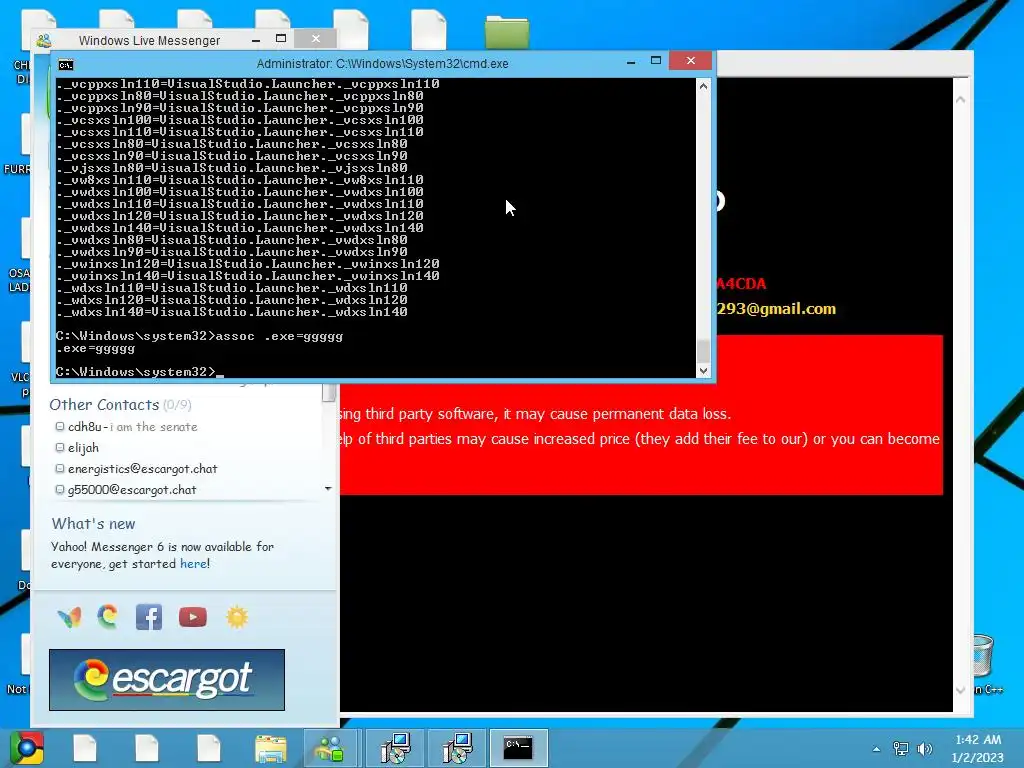The height and width of the screenshot is (768, 1024).
Task: Click dropdown arrow below contact list
Action: 328,488
